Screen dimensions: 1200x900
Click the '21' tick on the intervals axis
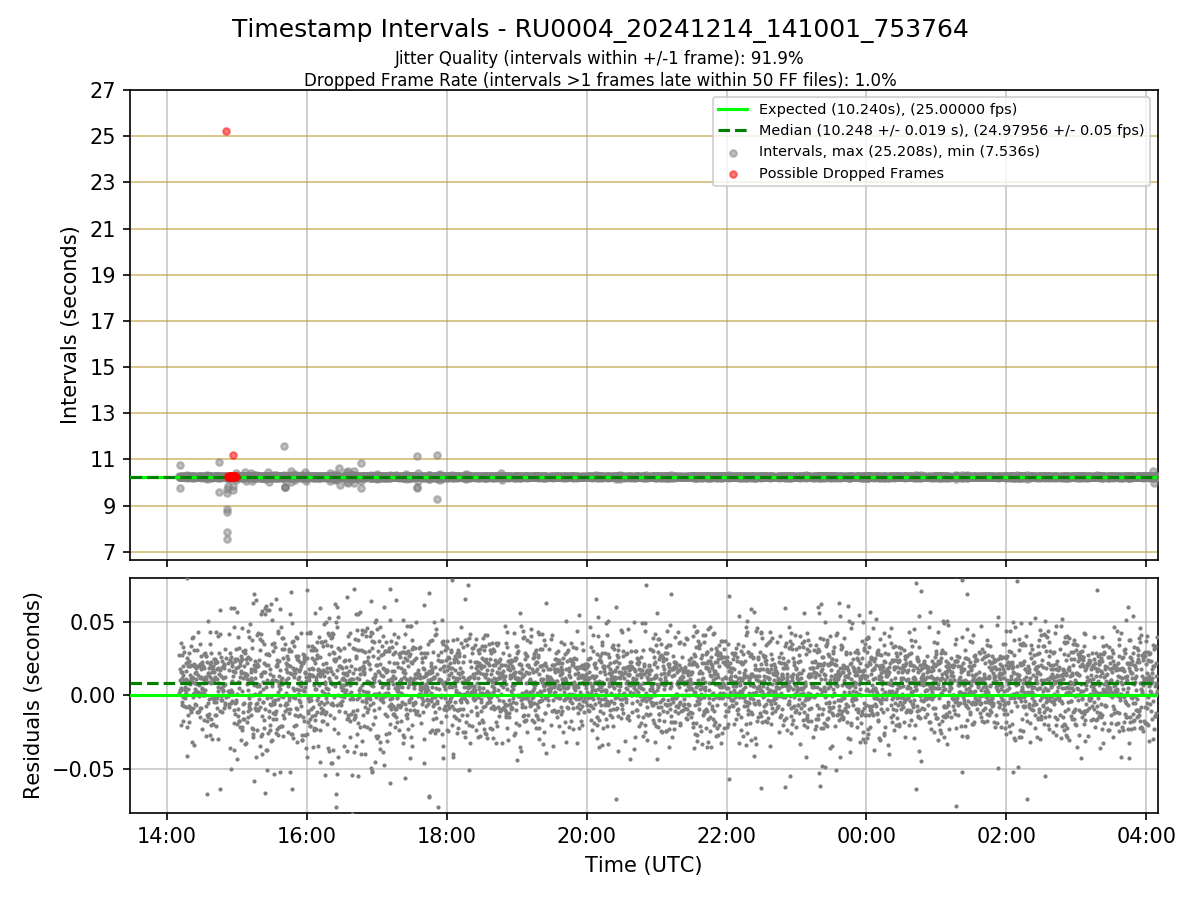point(105,229)
